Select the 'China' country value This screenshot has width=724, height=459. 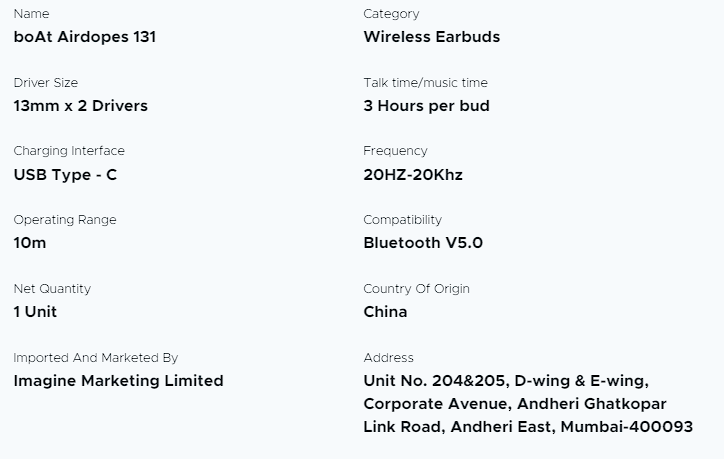coord(385,312)
